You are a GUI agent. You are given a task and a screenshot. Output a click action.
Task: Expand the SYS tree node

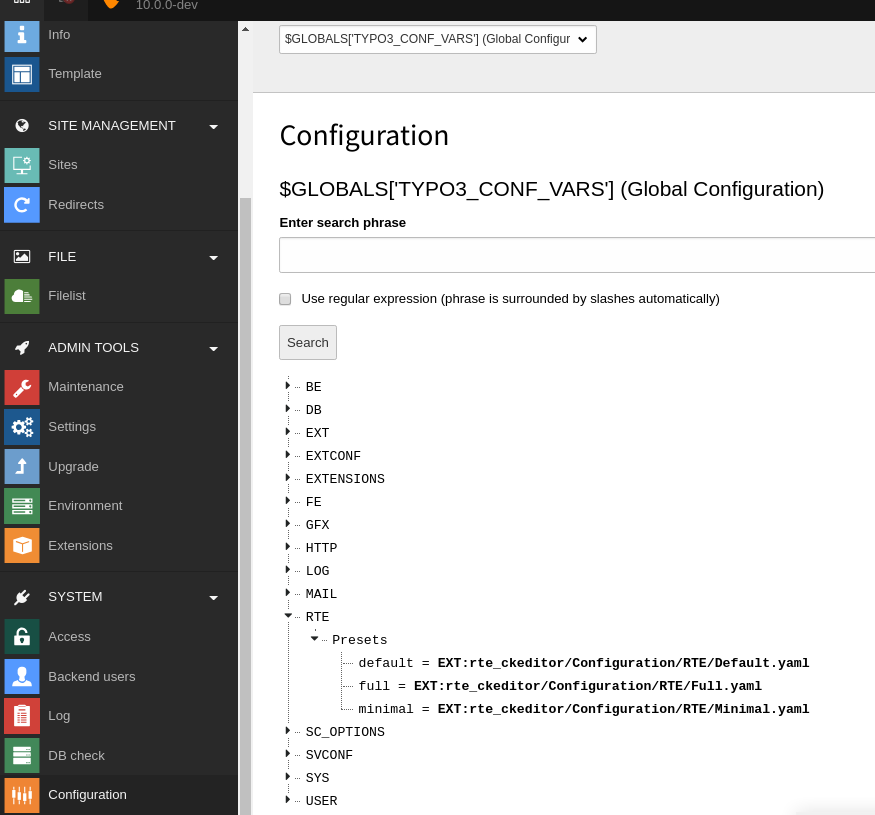(288, 777)
